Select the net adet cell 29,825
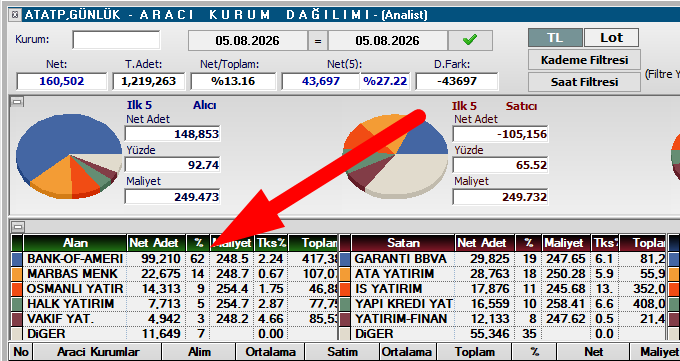 pyautogui.click(x=484, y=259)
